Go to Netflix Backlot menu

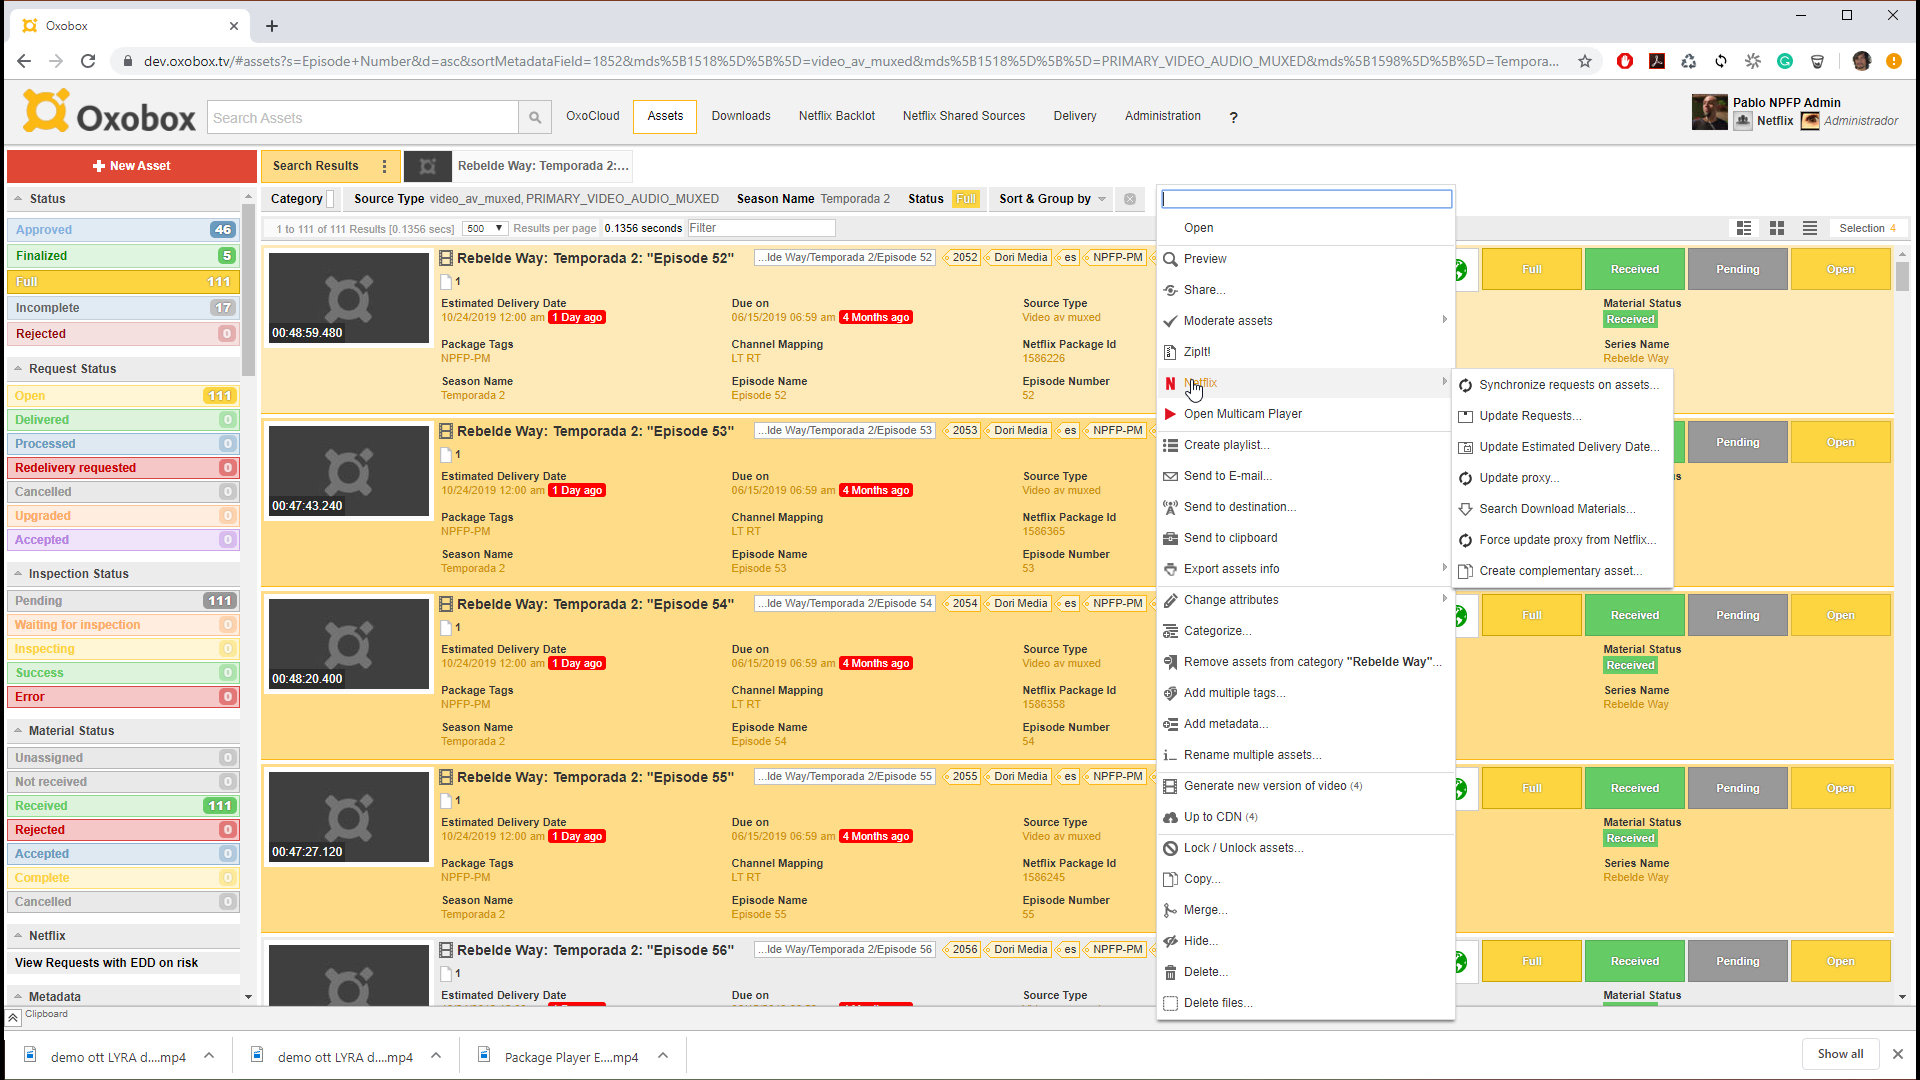[x=836, y=116]
